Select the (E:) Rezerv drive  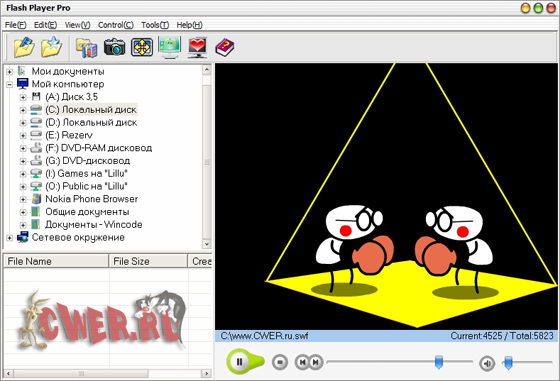(x=69, y=135)
